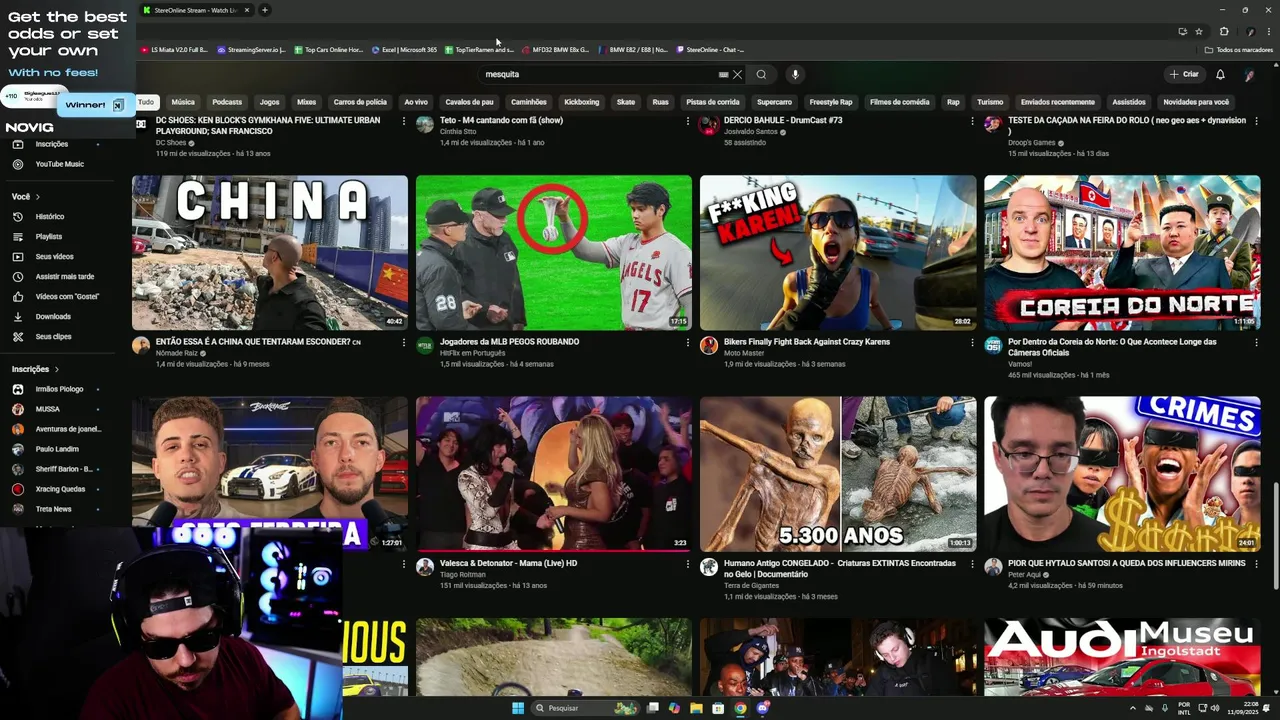This screenshot has width=1280, height=720.
Task: Open Paulo Landim subscription channel
Action: pos(57,449)
